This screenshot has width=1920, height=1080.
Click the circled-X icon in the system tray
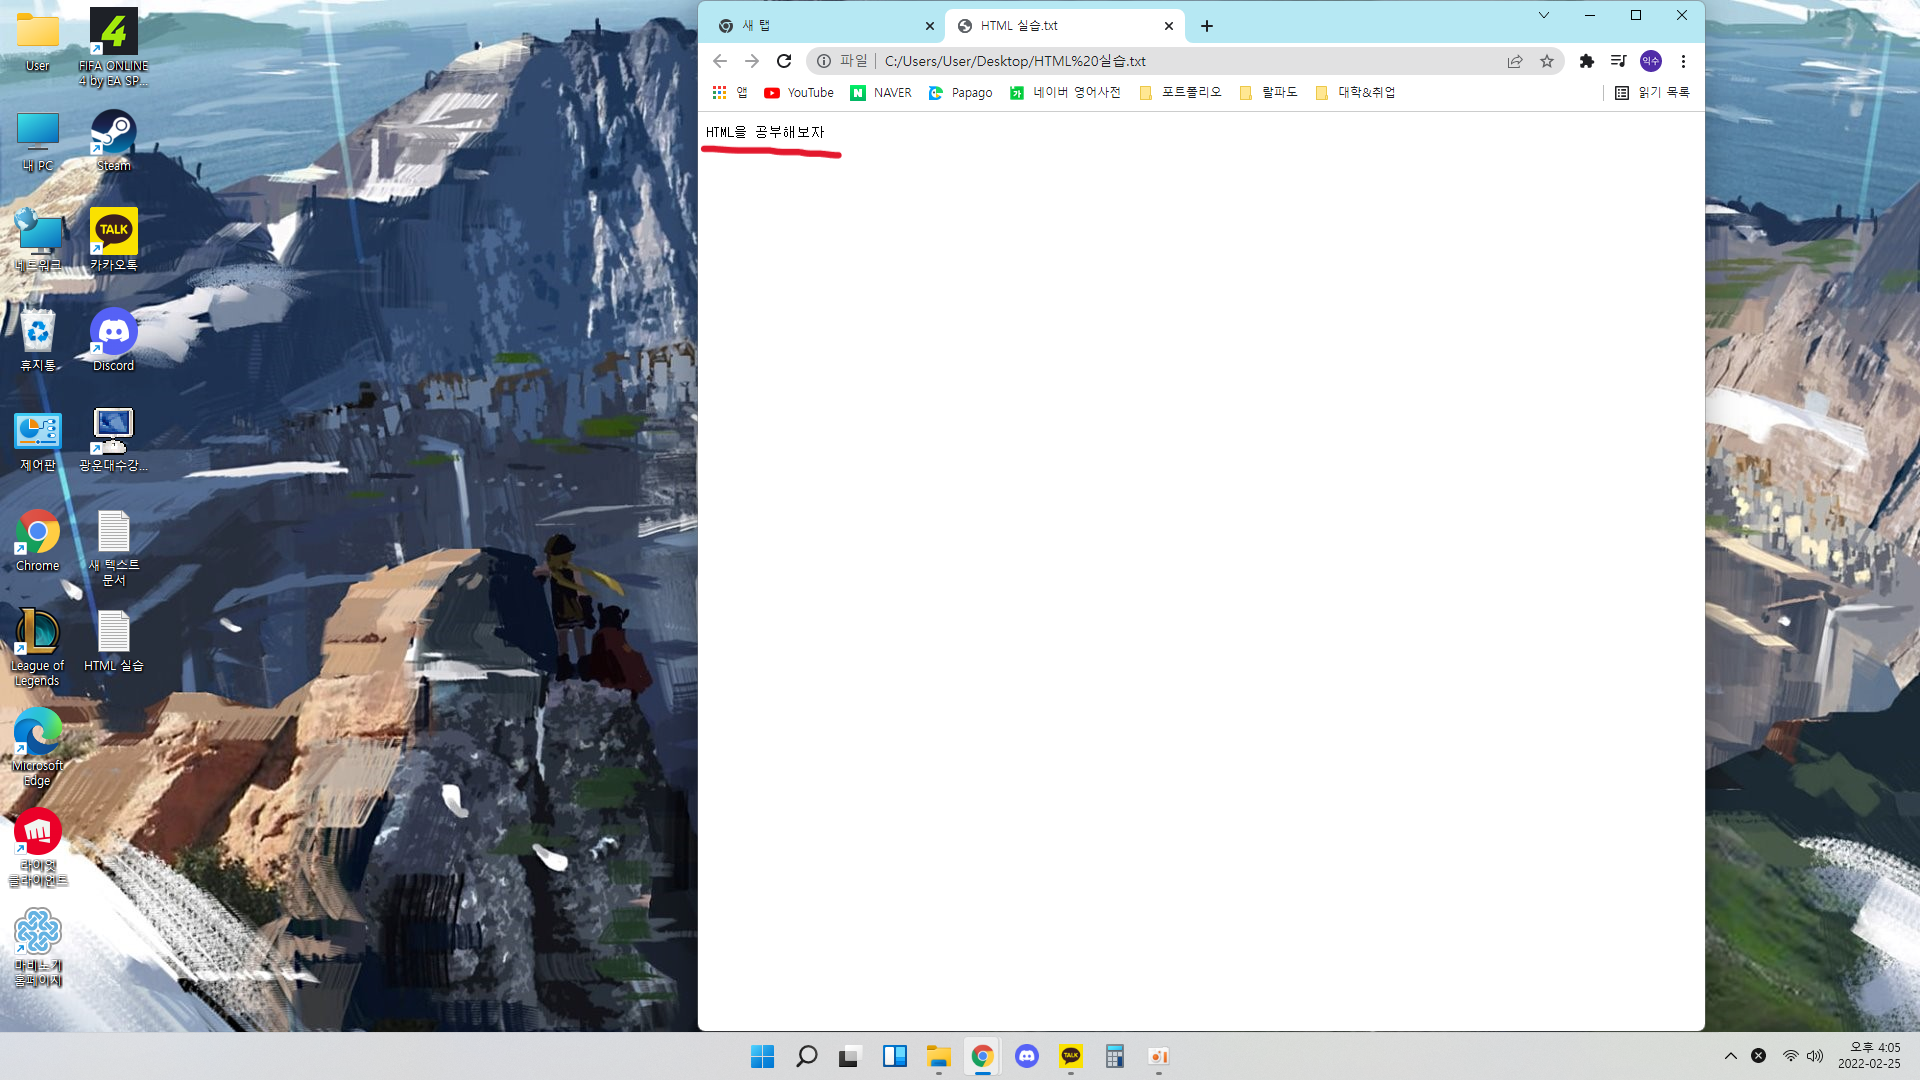click(x=1758, y=1056)
